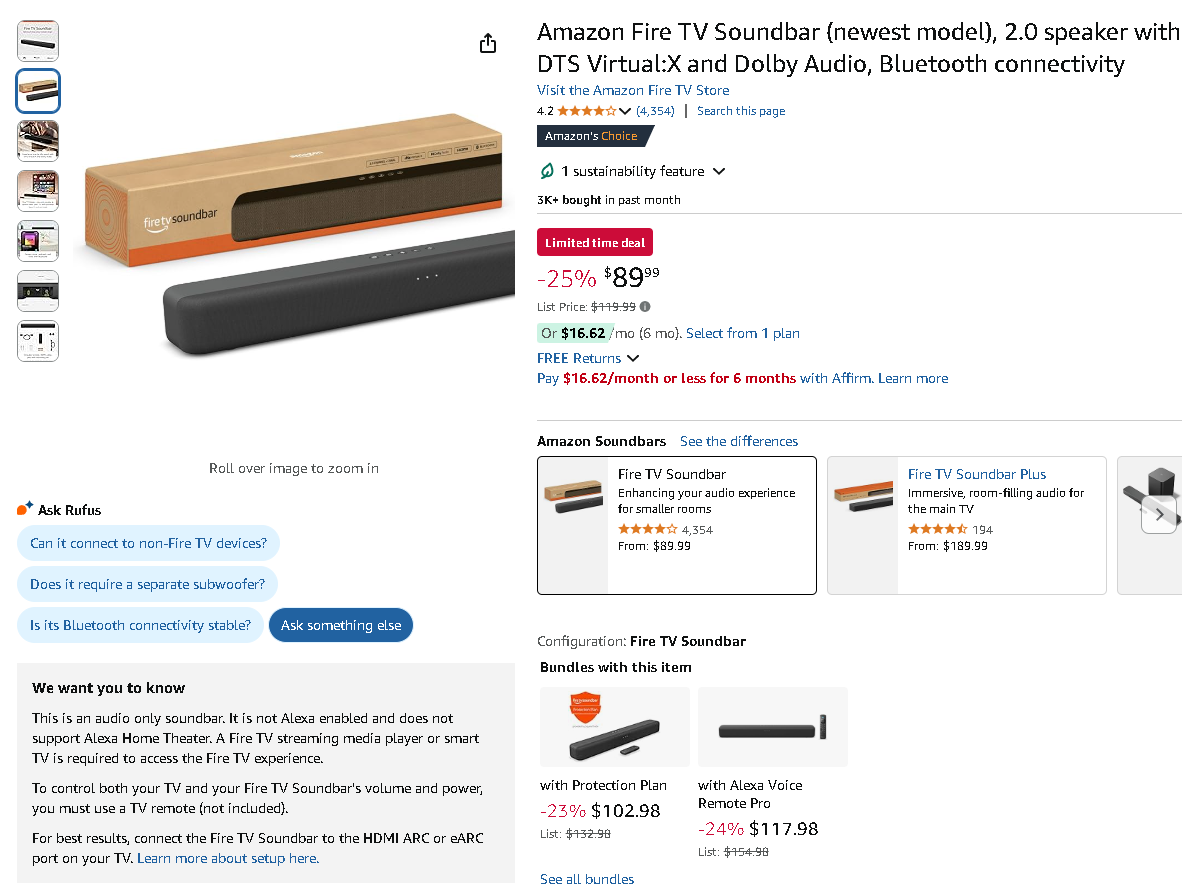Click the red Limited time deal badge
This screenshot has width=1197, height=894.
click(x=594, y=242)
